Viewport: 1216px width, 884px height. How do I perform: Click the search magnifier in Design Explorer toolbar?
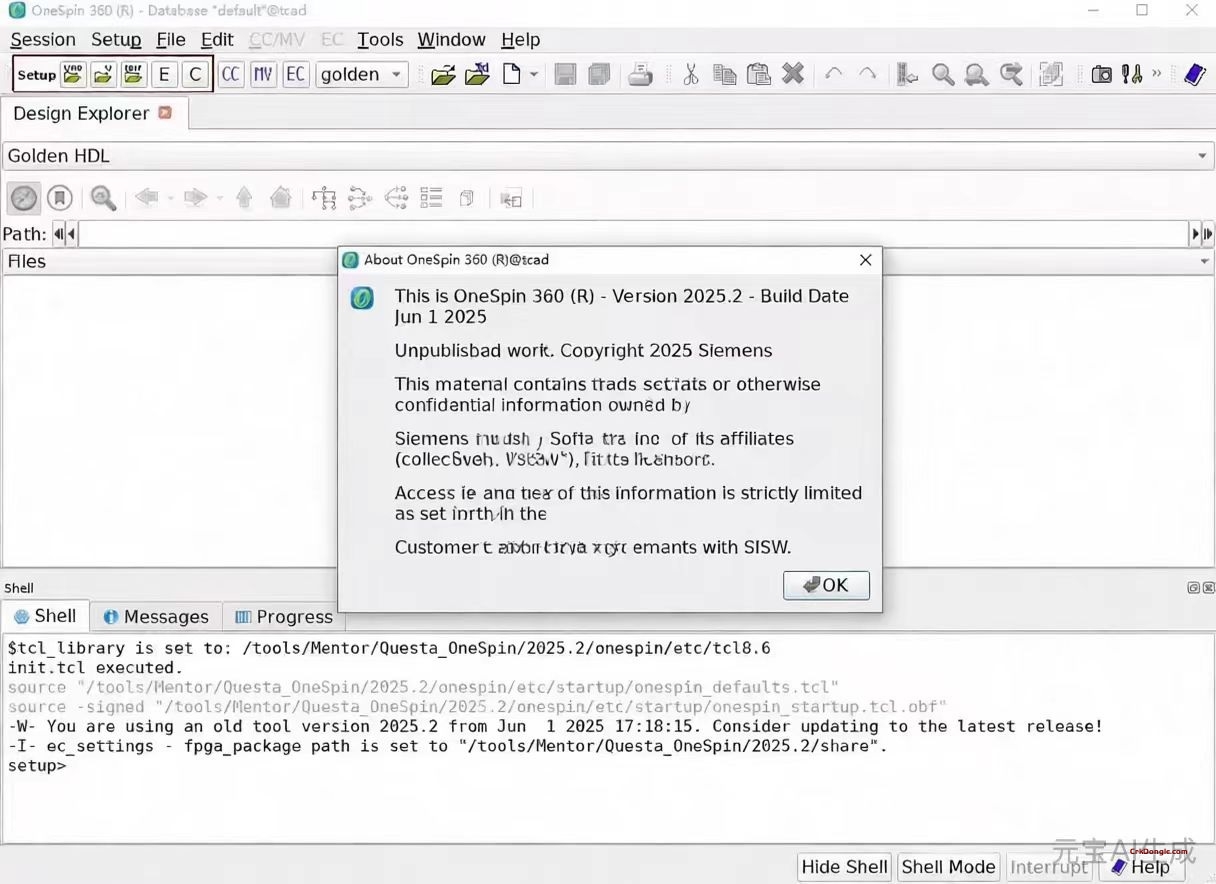click(103, 198)
